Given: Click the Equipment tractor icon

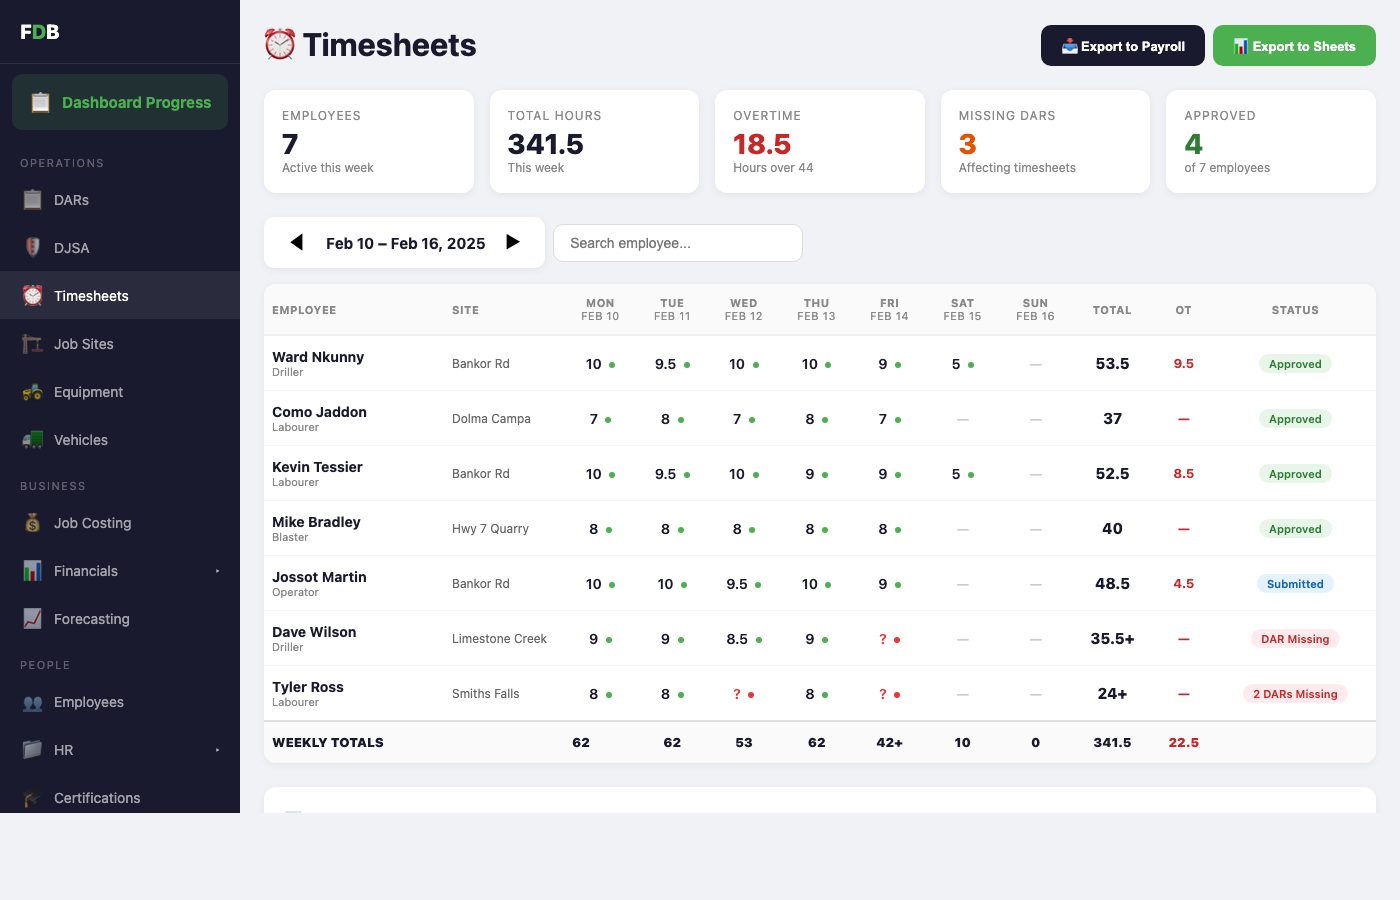Looking at the screenshot, I should tap(33, 392).
